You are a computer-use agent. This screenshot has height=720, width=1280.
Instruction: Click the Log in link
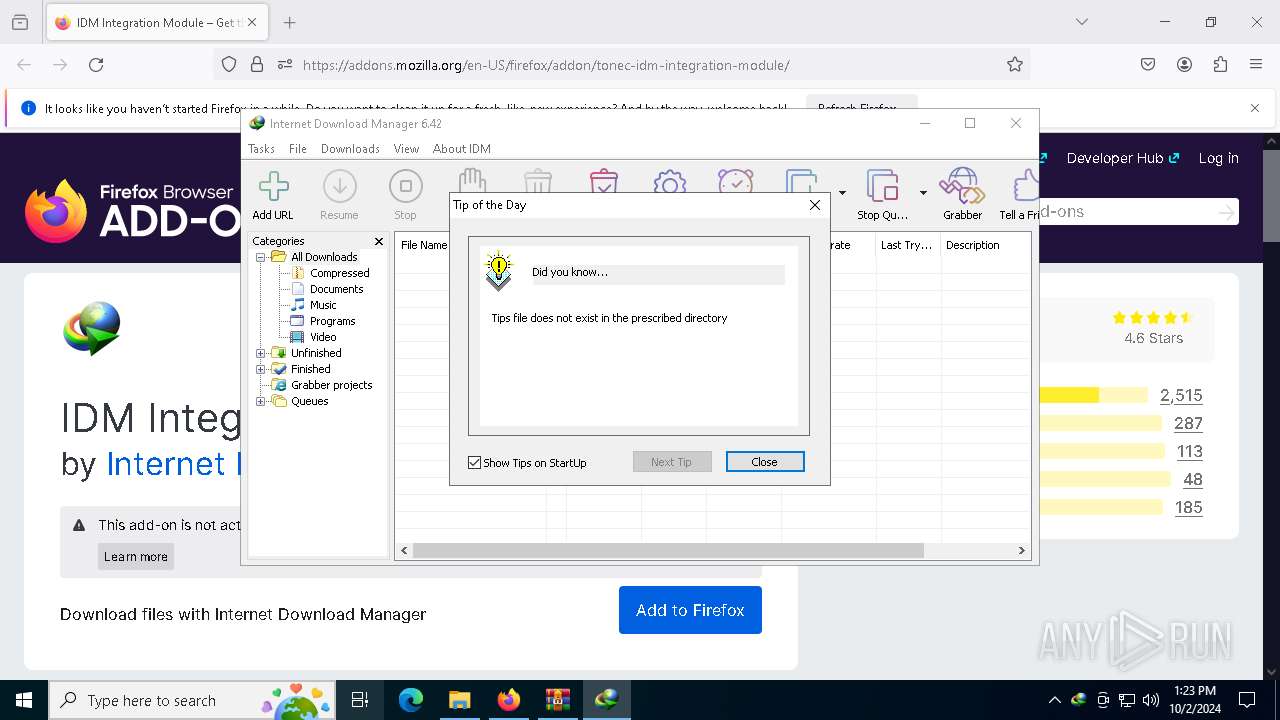[x=1218, y=158]
